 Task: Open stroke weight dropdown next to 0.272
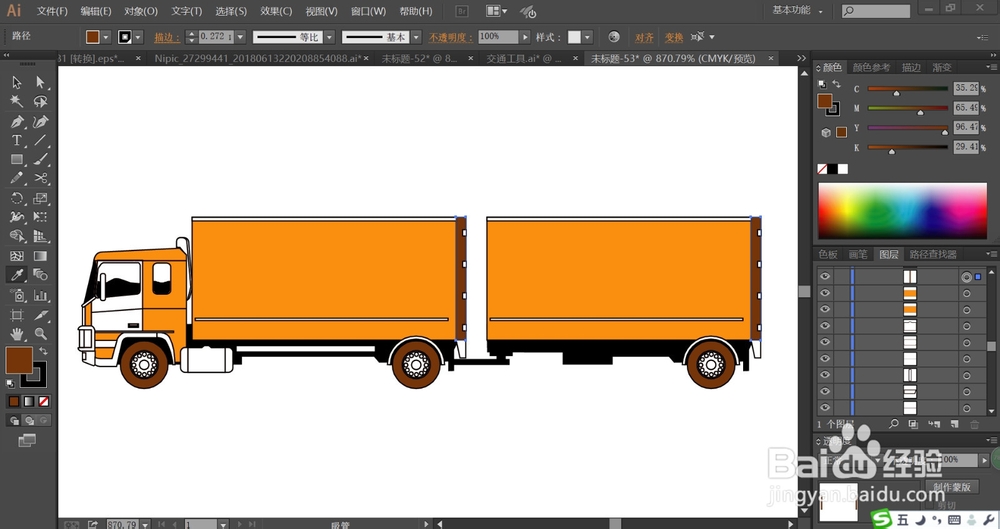pos(240,37)
